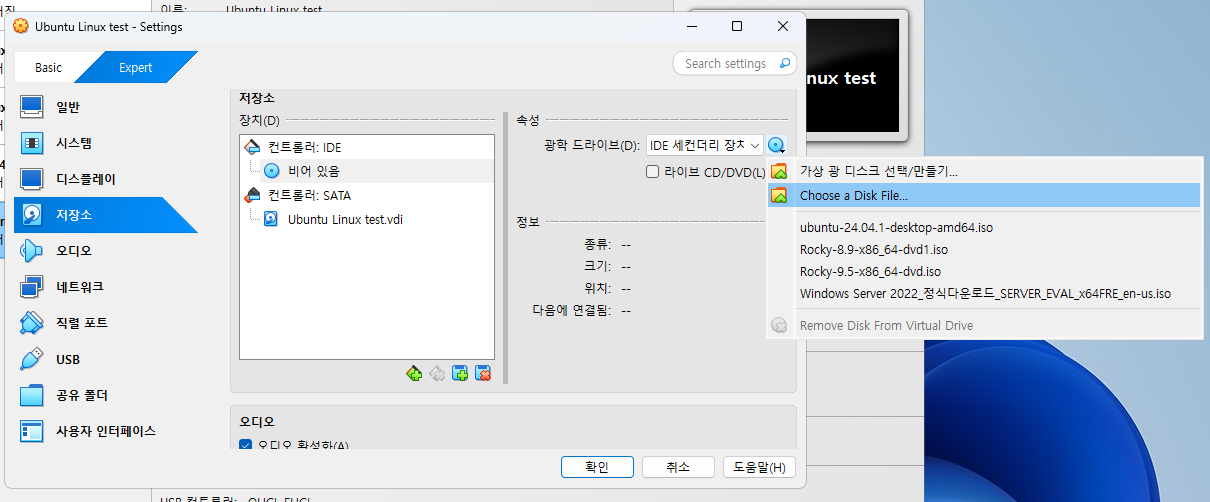The width and height of the screenshot is (1210, 502).
Task: Select Rocky-9.5-x86_64-dvd.iso from menu
Action: point(984,272)
